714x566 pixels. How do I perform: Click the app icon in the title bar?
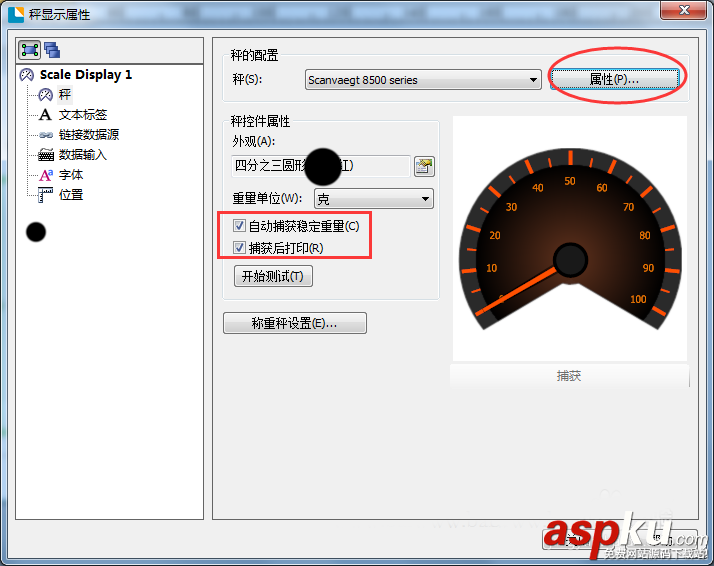click(16, 14)
